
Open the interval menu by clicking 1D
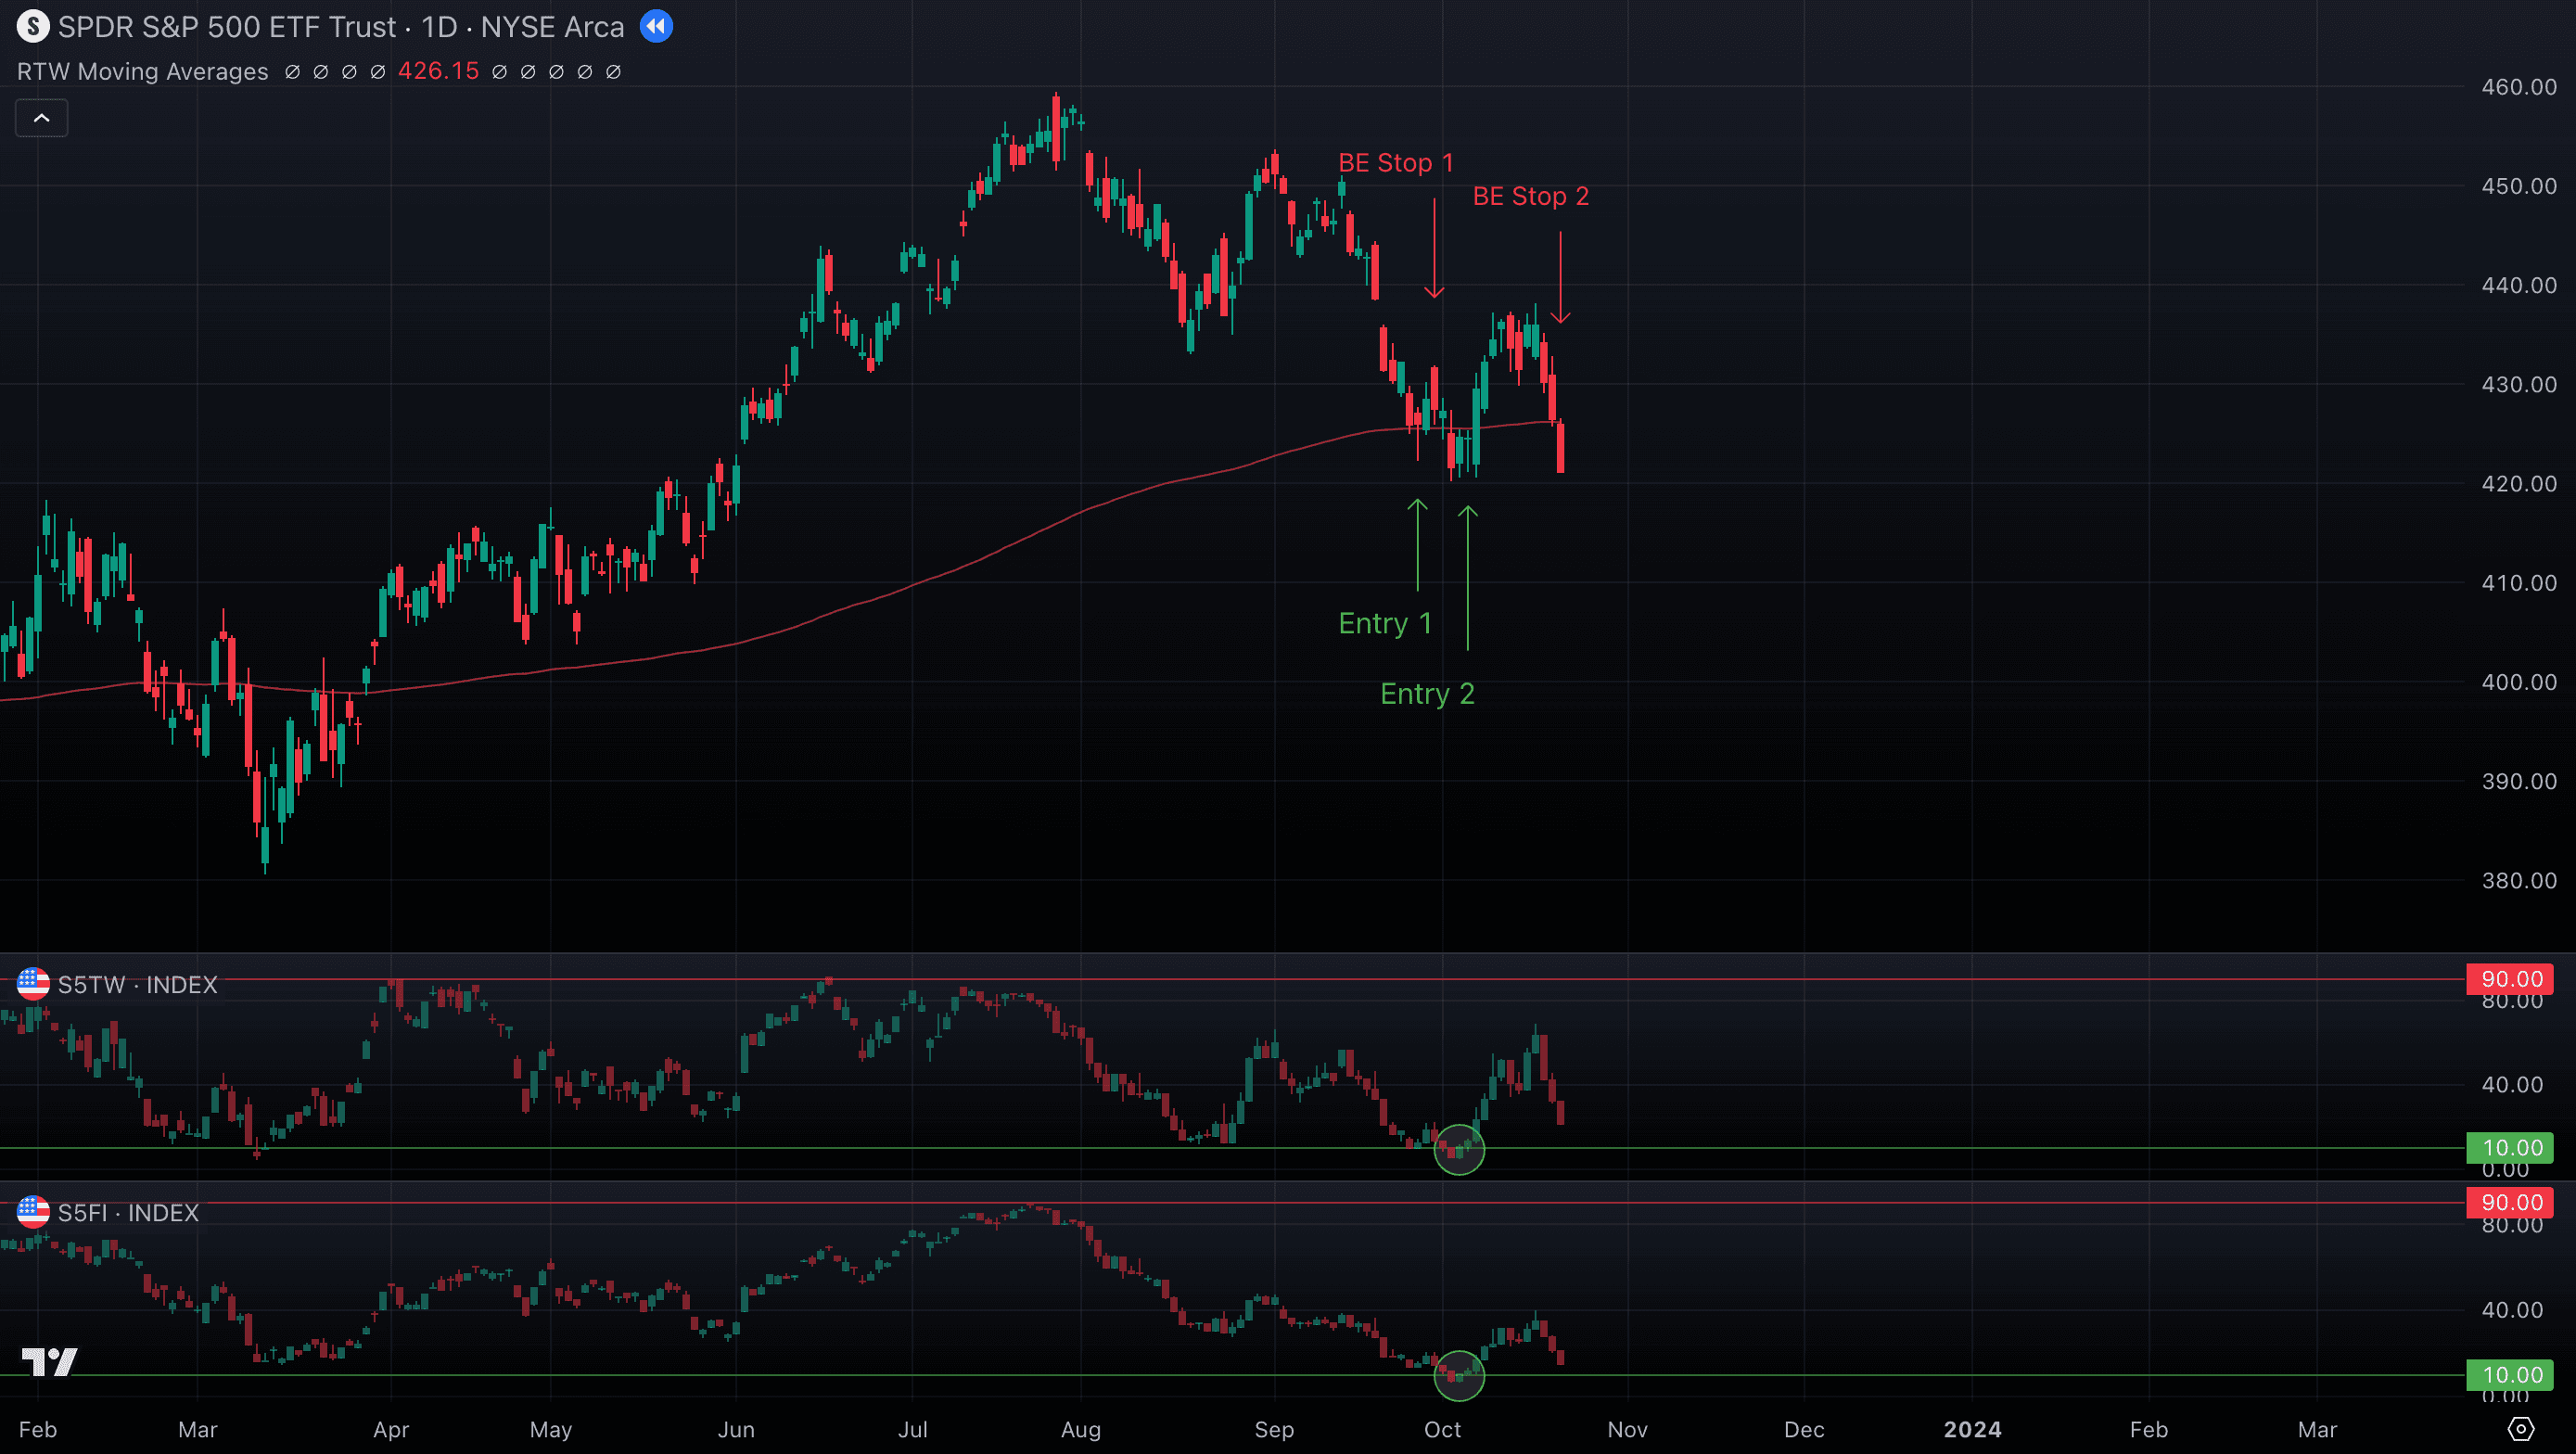click(x=441, y=27)
